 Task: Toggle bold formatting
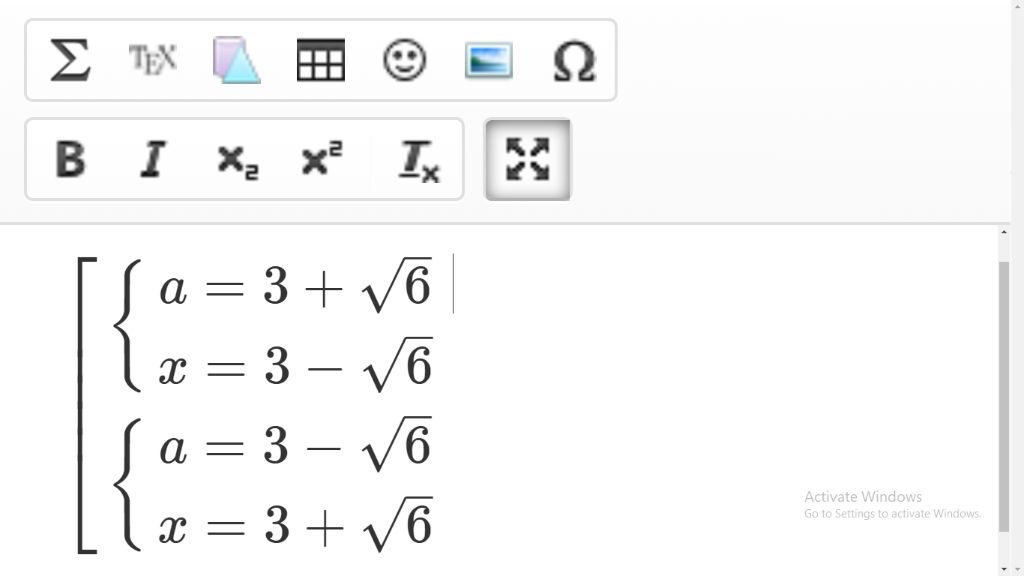[70, 159]
